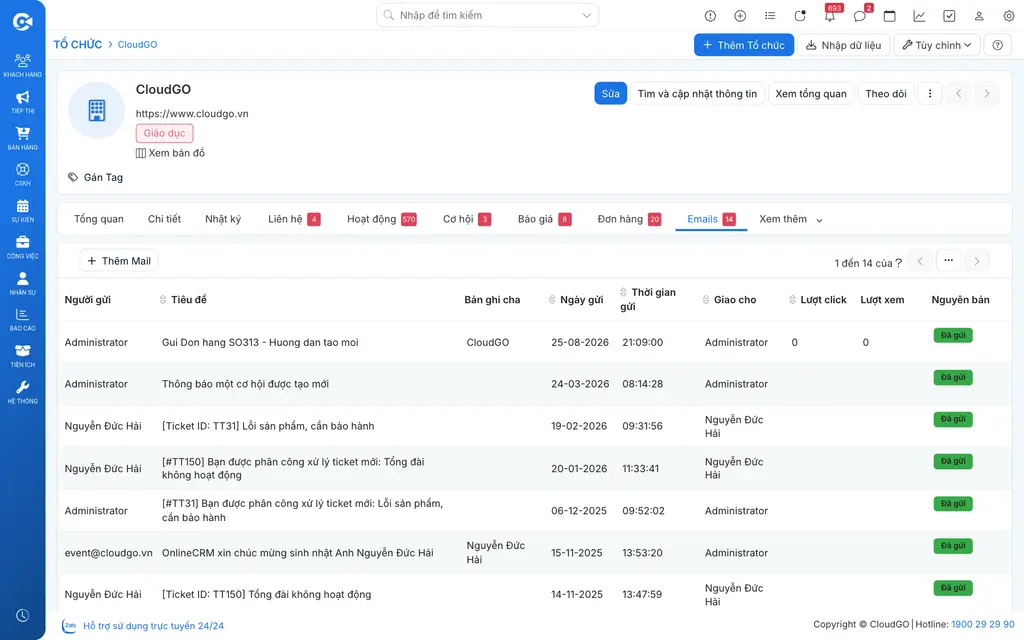Go to next organization record arrow
Screen dimensions: 1024x640
[987, 93]
